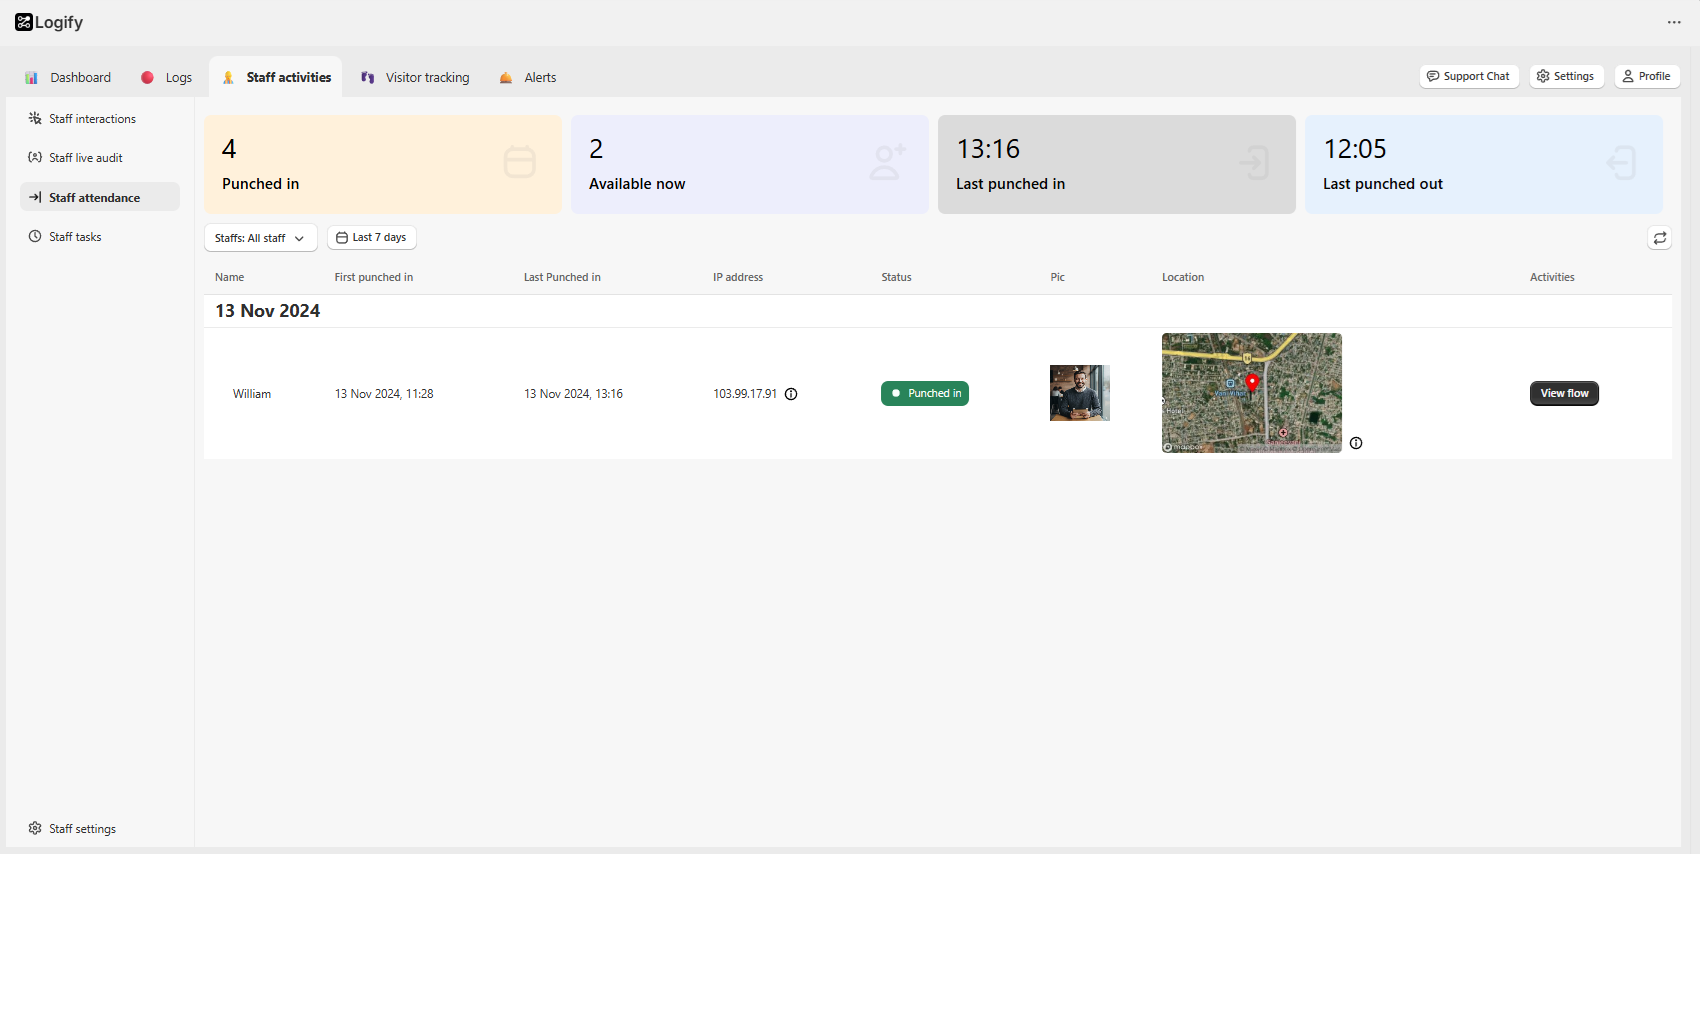Click the Dashboard chart icon
The height and width of the screenshot is (1024, 1700).
[x=31, y=77]
